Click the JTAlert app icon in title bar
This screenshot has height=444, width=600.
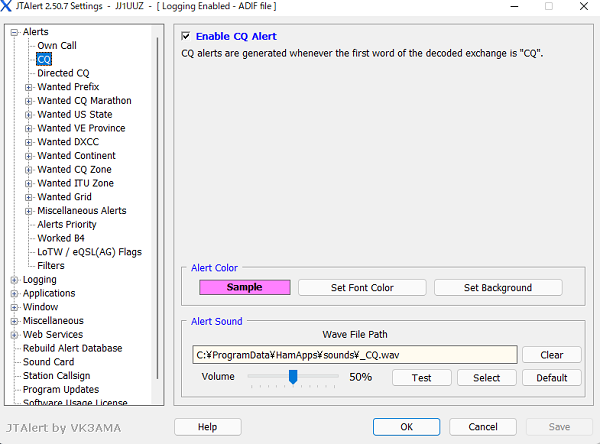coord(8,6)
